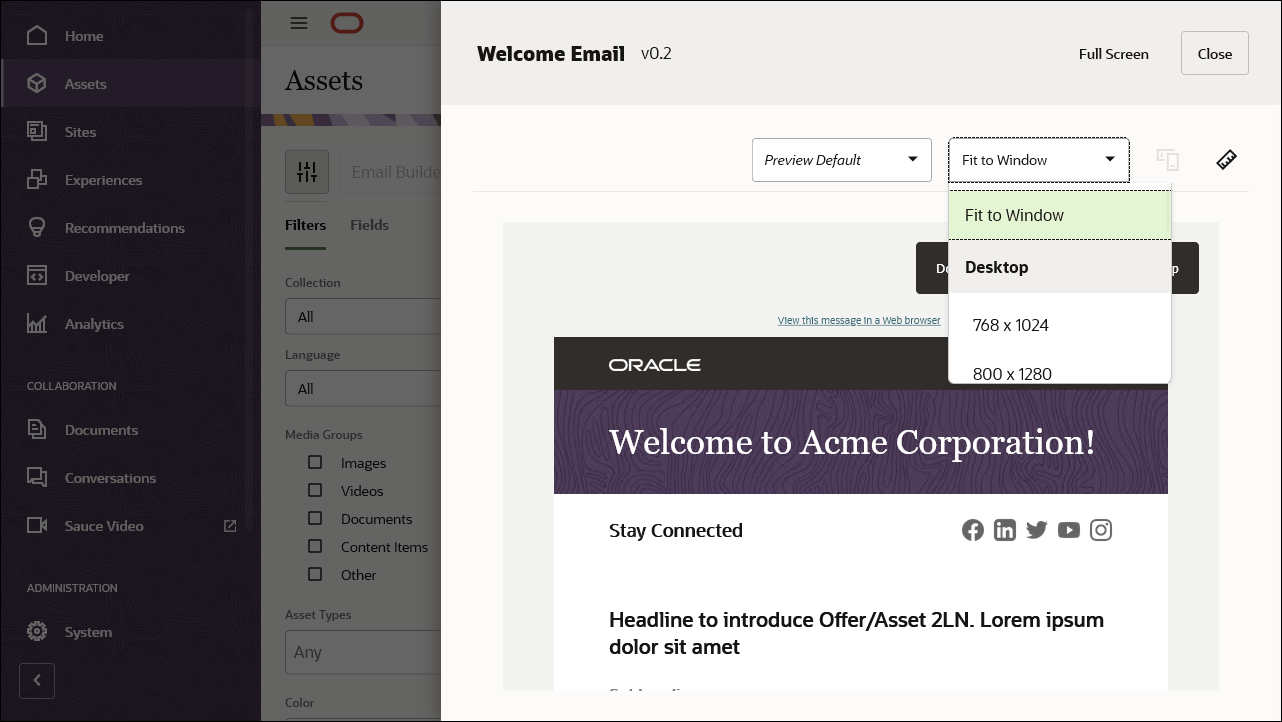Check the Images media group checkbox

tap(316, 462)
